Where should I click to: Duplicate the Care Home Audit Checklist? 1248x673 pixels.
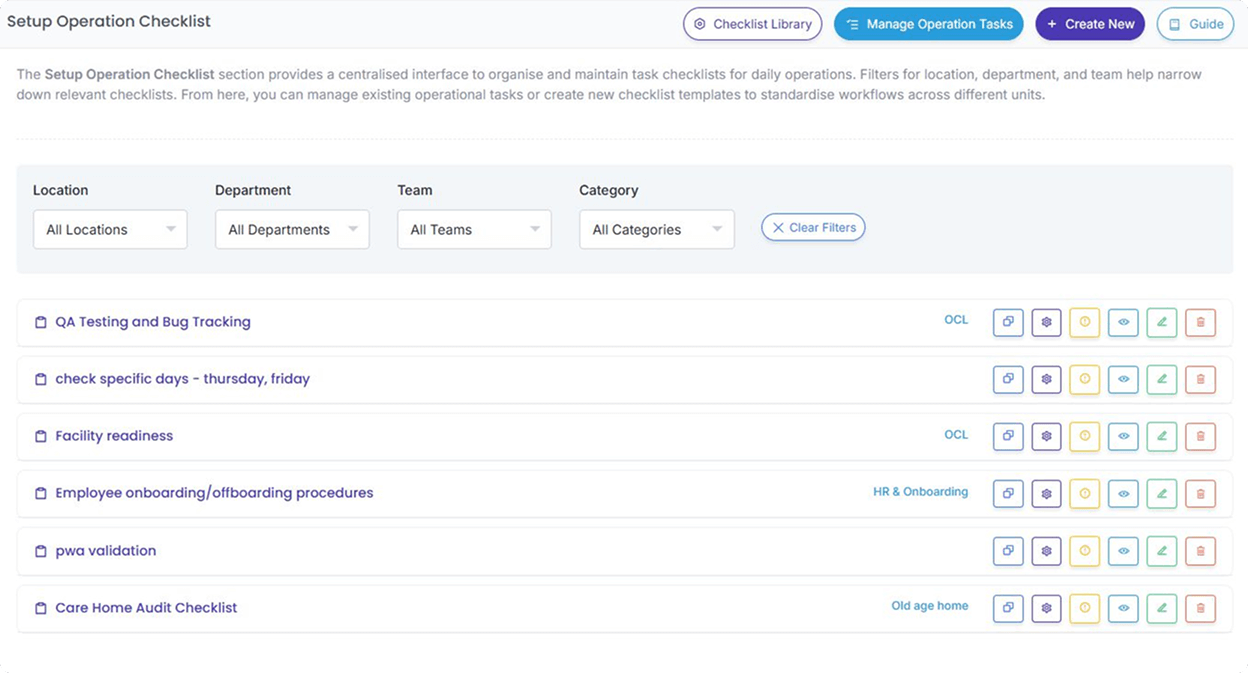(x=1008, y=608)
